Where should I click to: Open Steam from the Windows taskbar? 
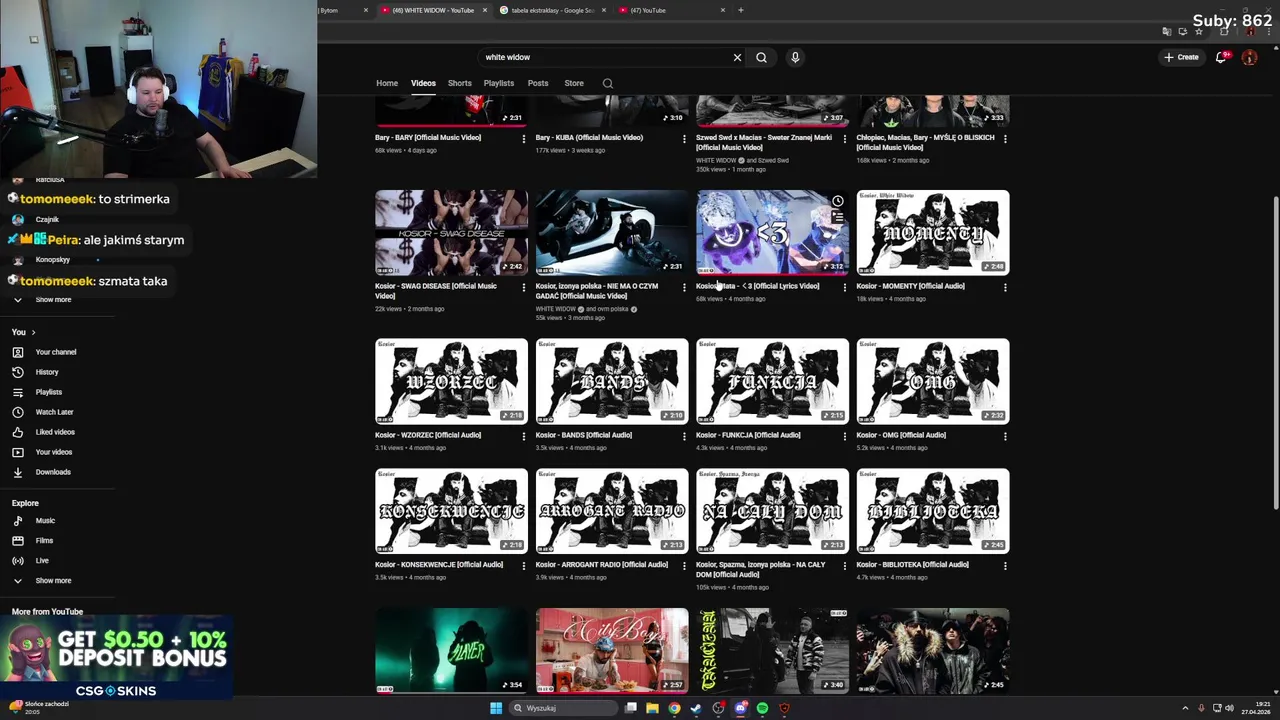point(696,708)
